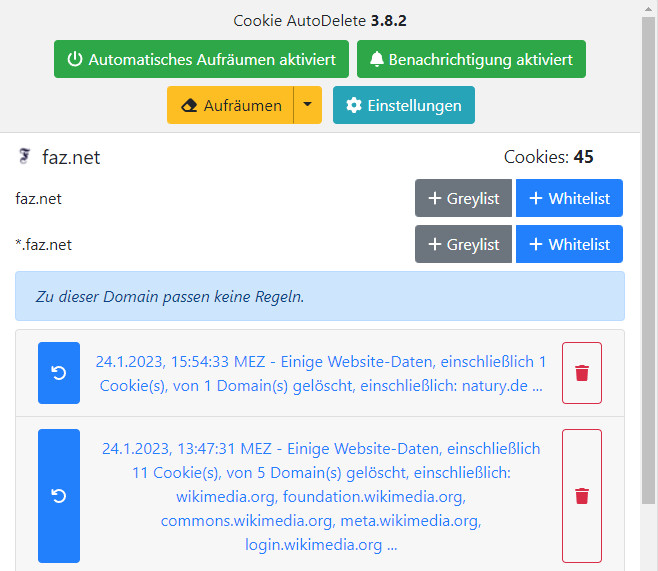Click the Cookies: 45 counter
The image size is (658, 571).
pos(548,157)
